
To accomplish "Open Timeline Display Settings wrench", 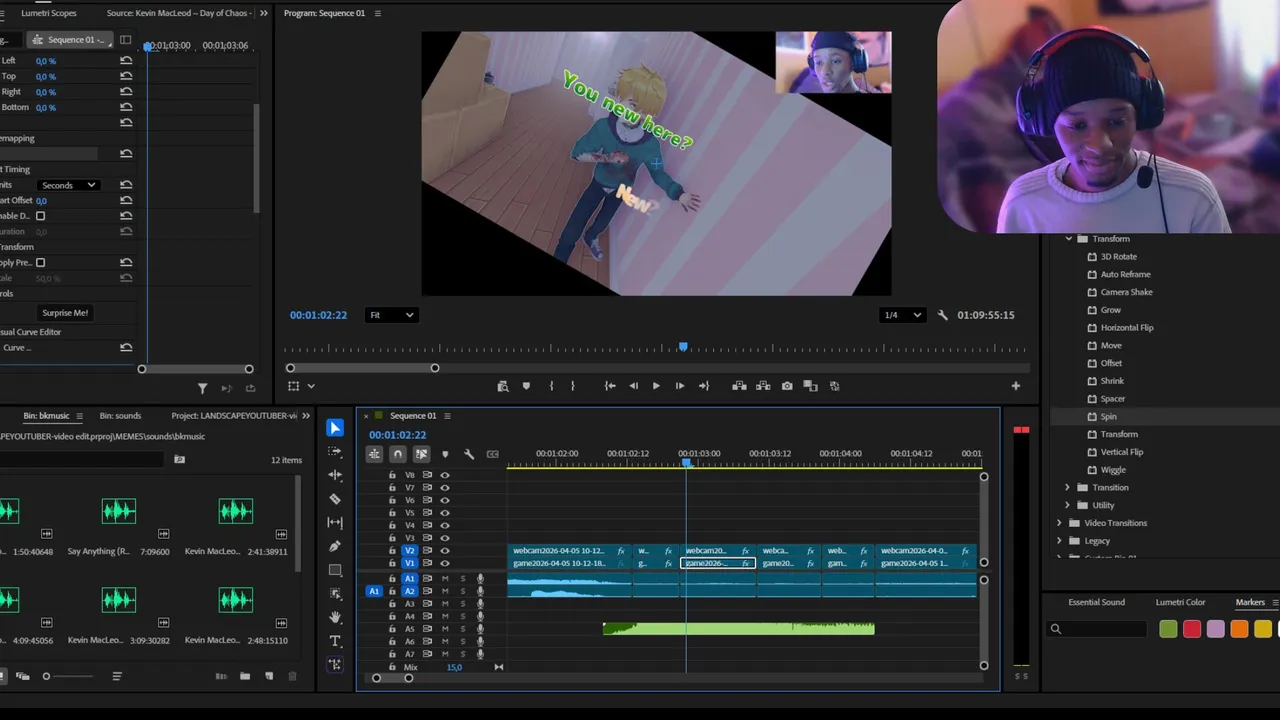I will 469,454.
